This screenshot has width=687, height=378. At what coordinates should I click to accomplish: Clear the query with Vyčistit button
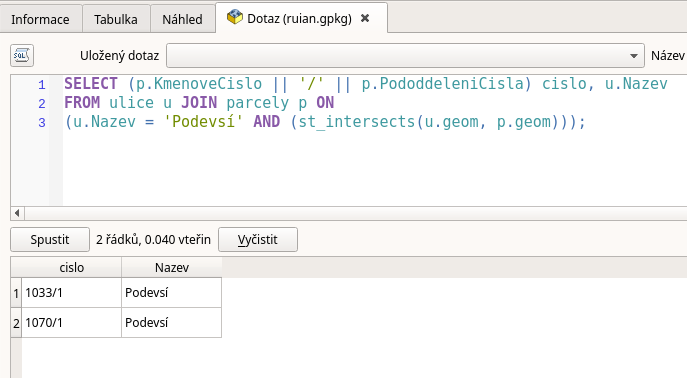(x=258, y=240)
